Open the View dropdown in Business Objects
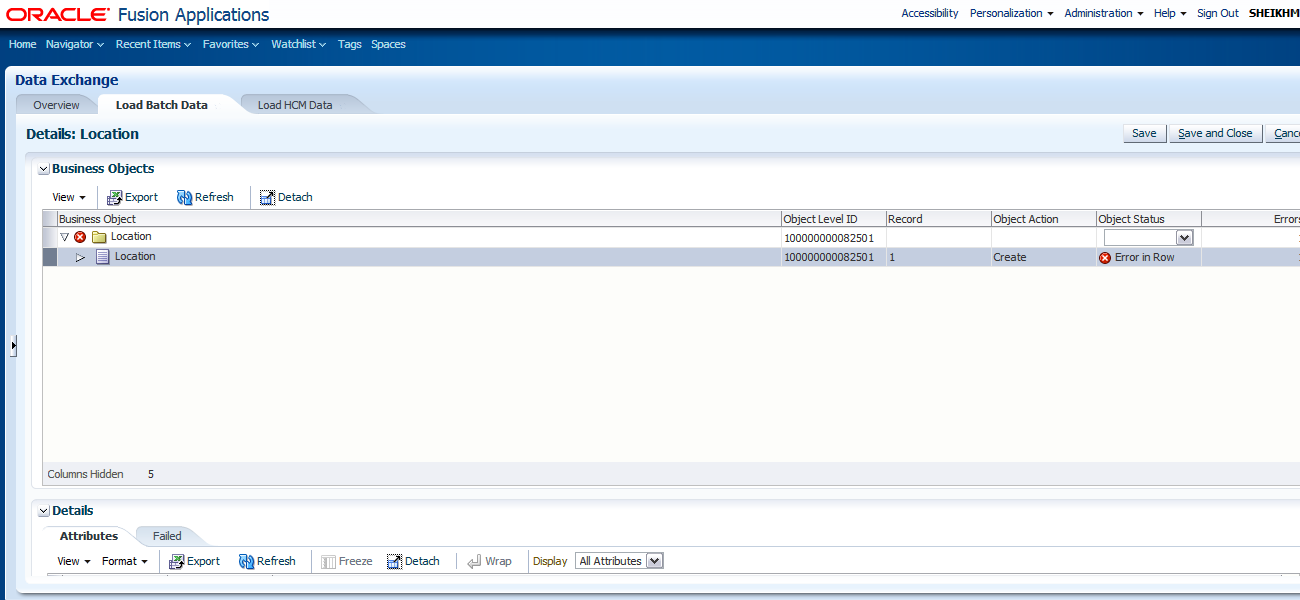 [x=66, y=197]
